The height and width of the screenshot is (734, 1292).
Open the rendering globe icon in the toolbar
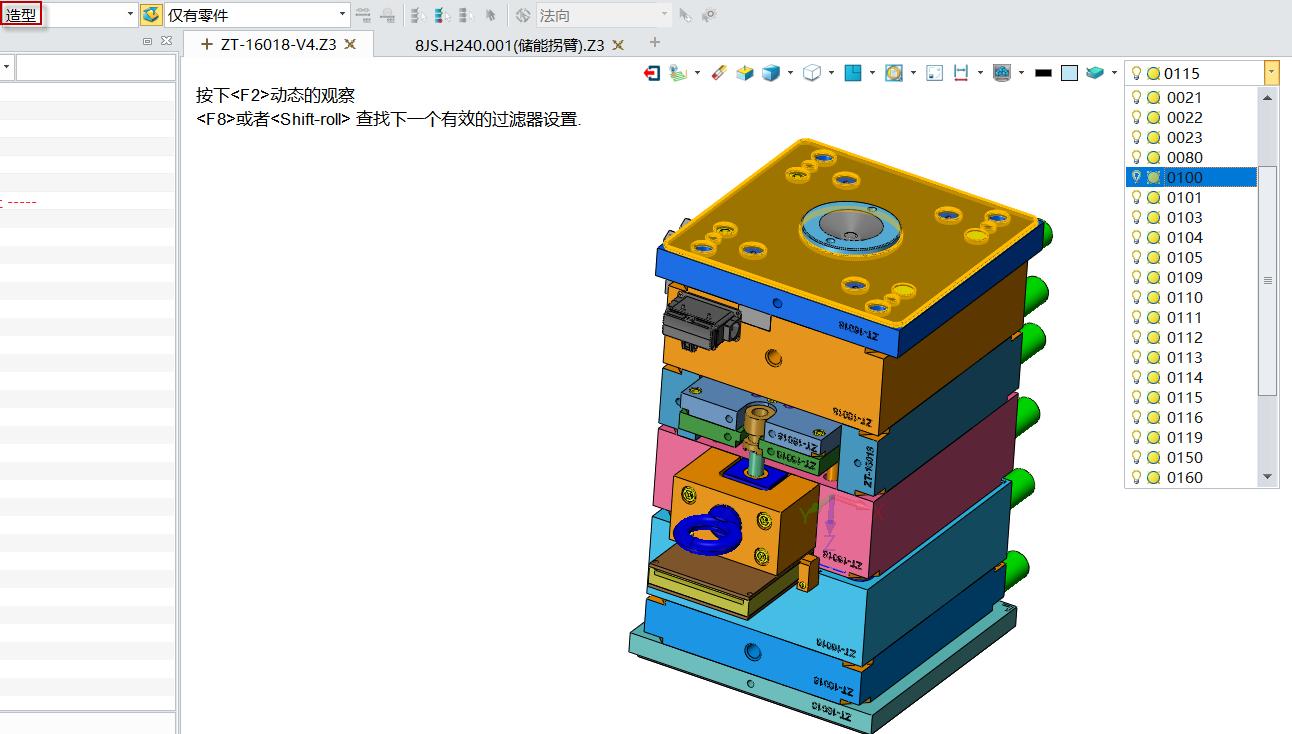coord(1002,72)
